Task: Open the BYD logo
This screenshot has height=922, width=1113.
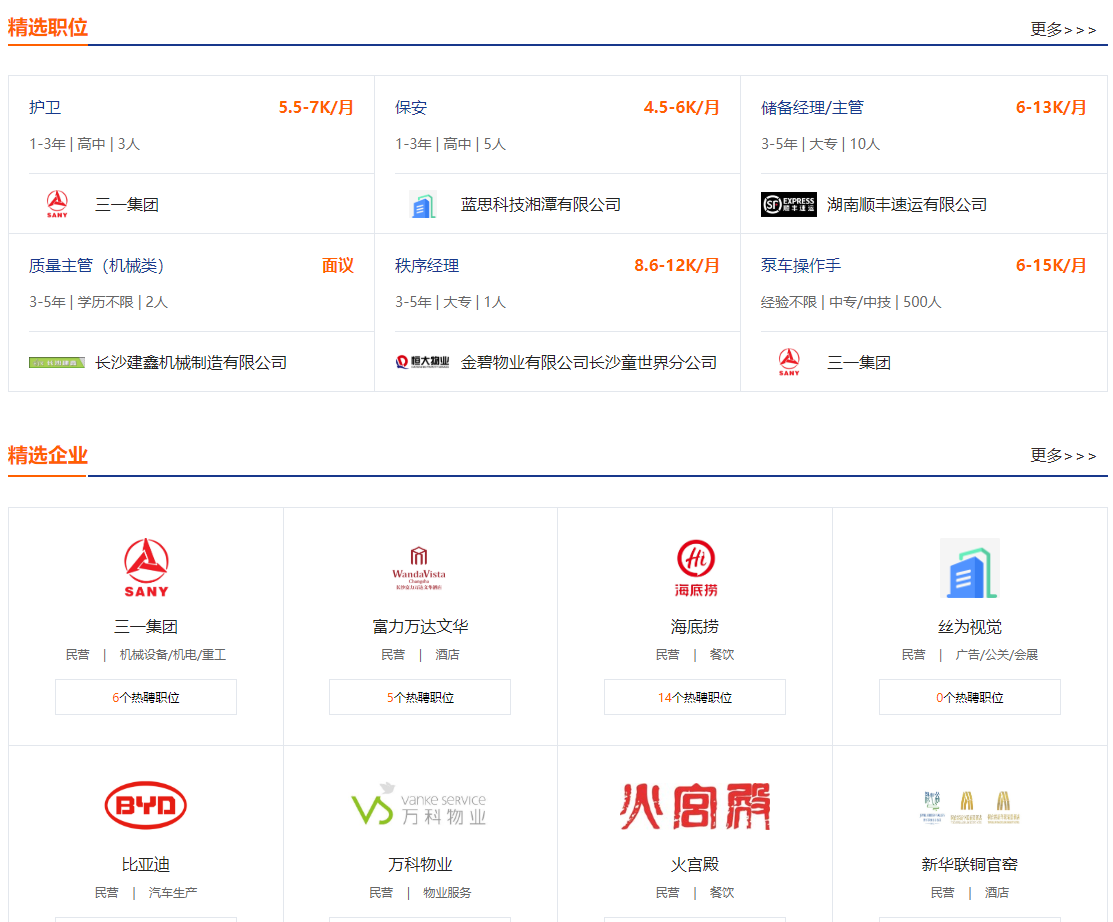Action: 146,806
